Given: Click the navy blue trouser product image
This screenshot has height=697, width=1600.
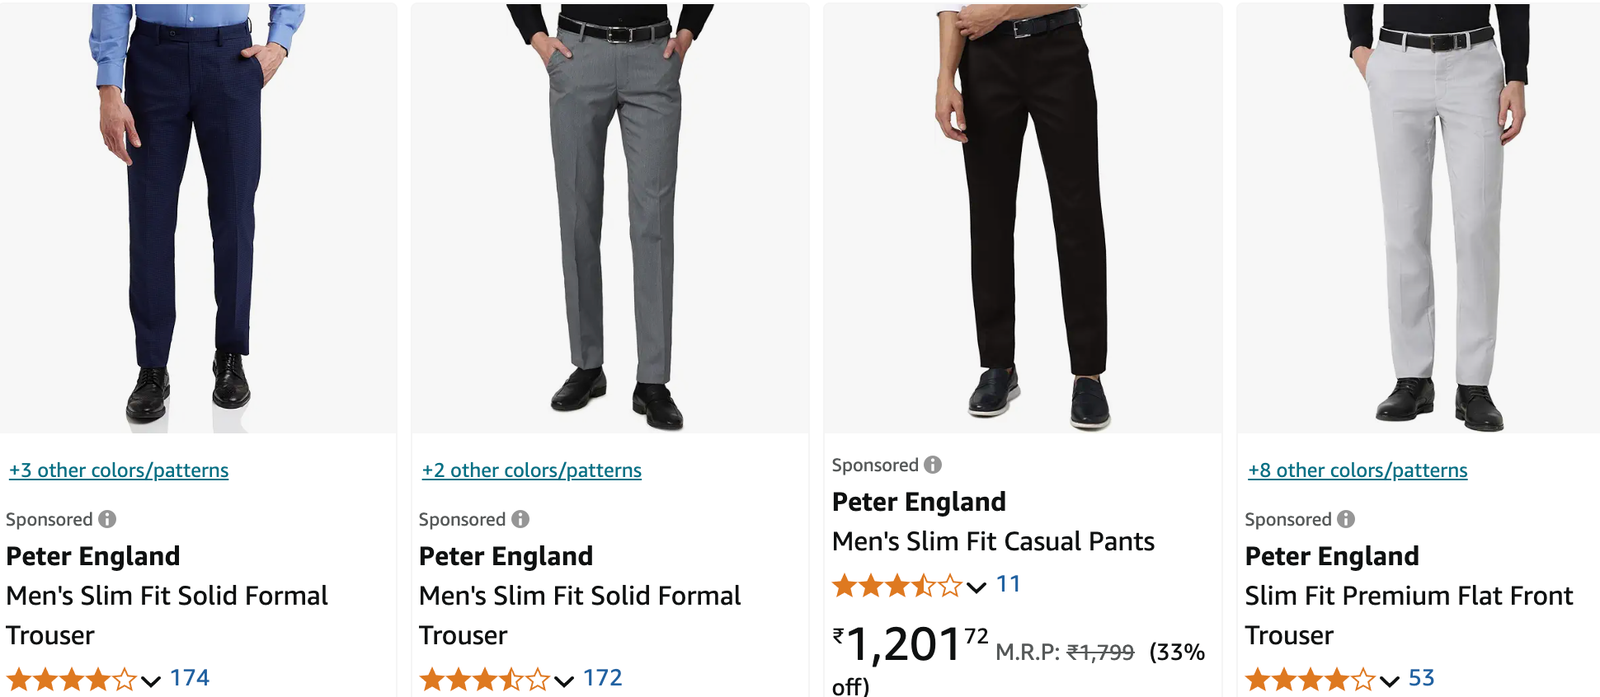Looking at the screenshot, I should 198,215.
